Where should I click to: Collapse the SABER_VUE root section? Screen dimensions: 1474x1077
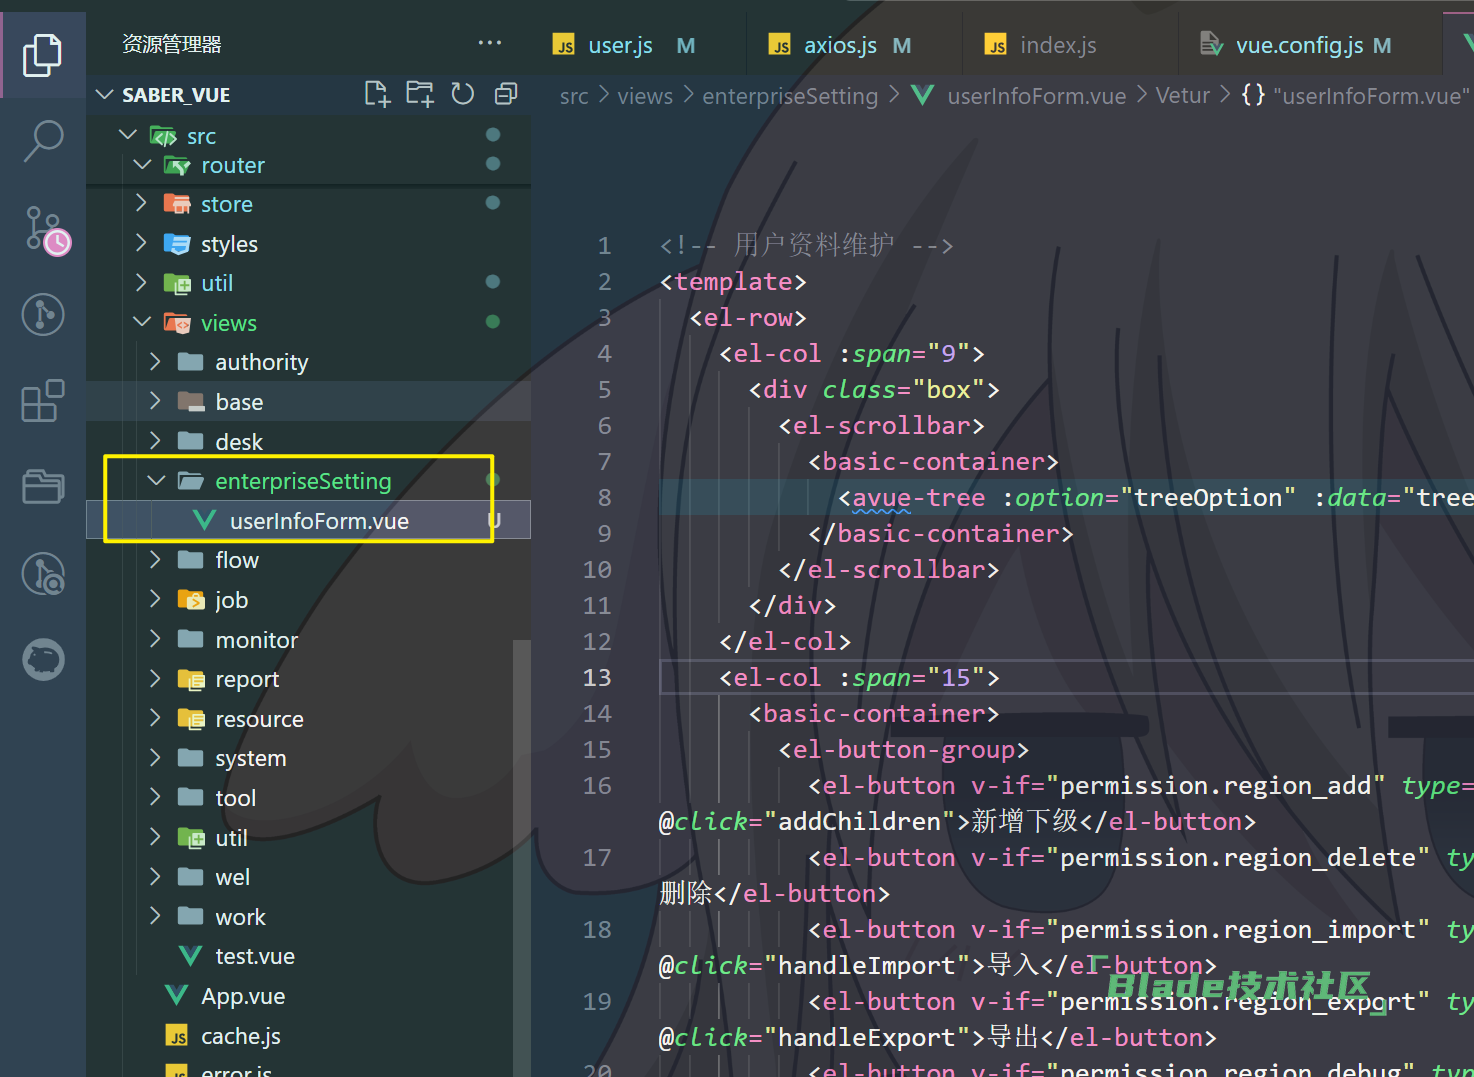point(104,95)
